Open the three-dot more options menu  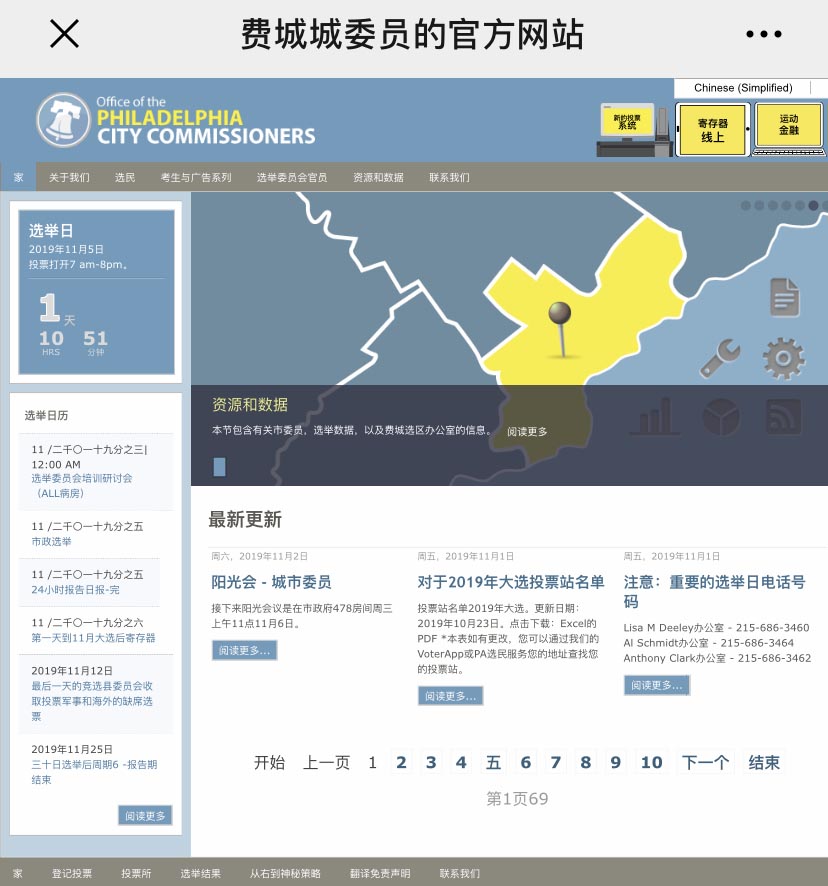pos(764,34)
